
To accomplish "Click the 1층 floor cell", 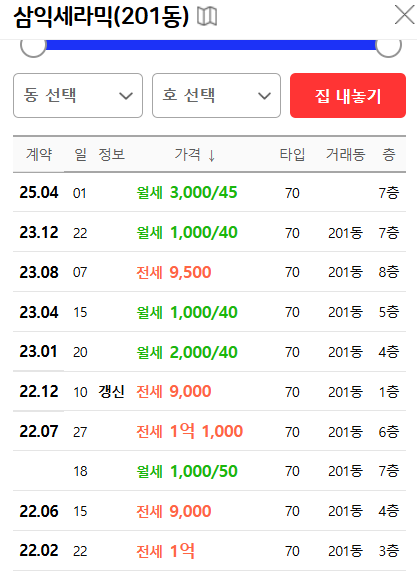I will [x=389, y=392].
